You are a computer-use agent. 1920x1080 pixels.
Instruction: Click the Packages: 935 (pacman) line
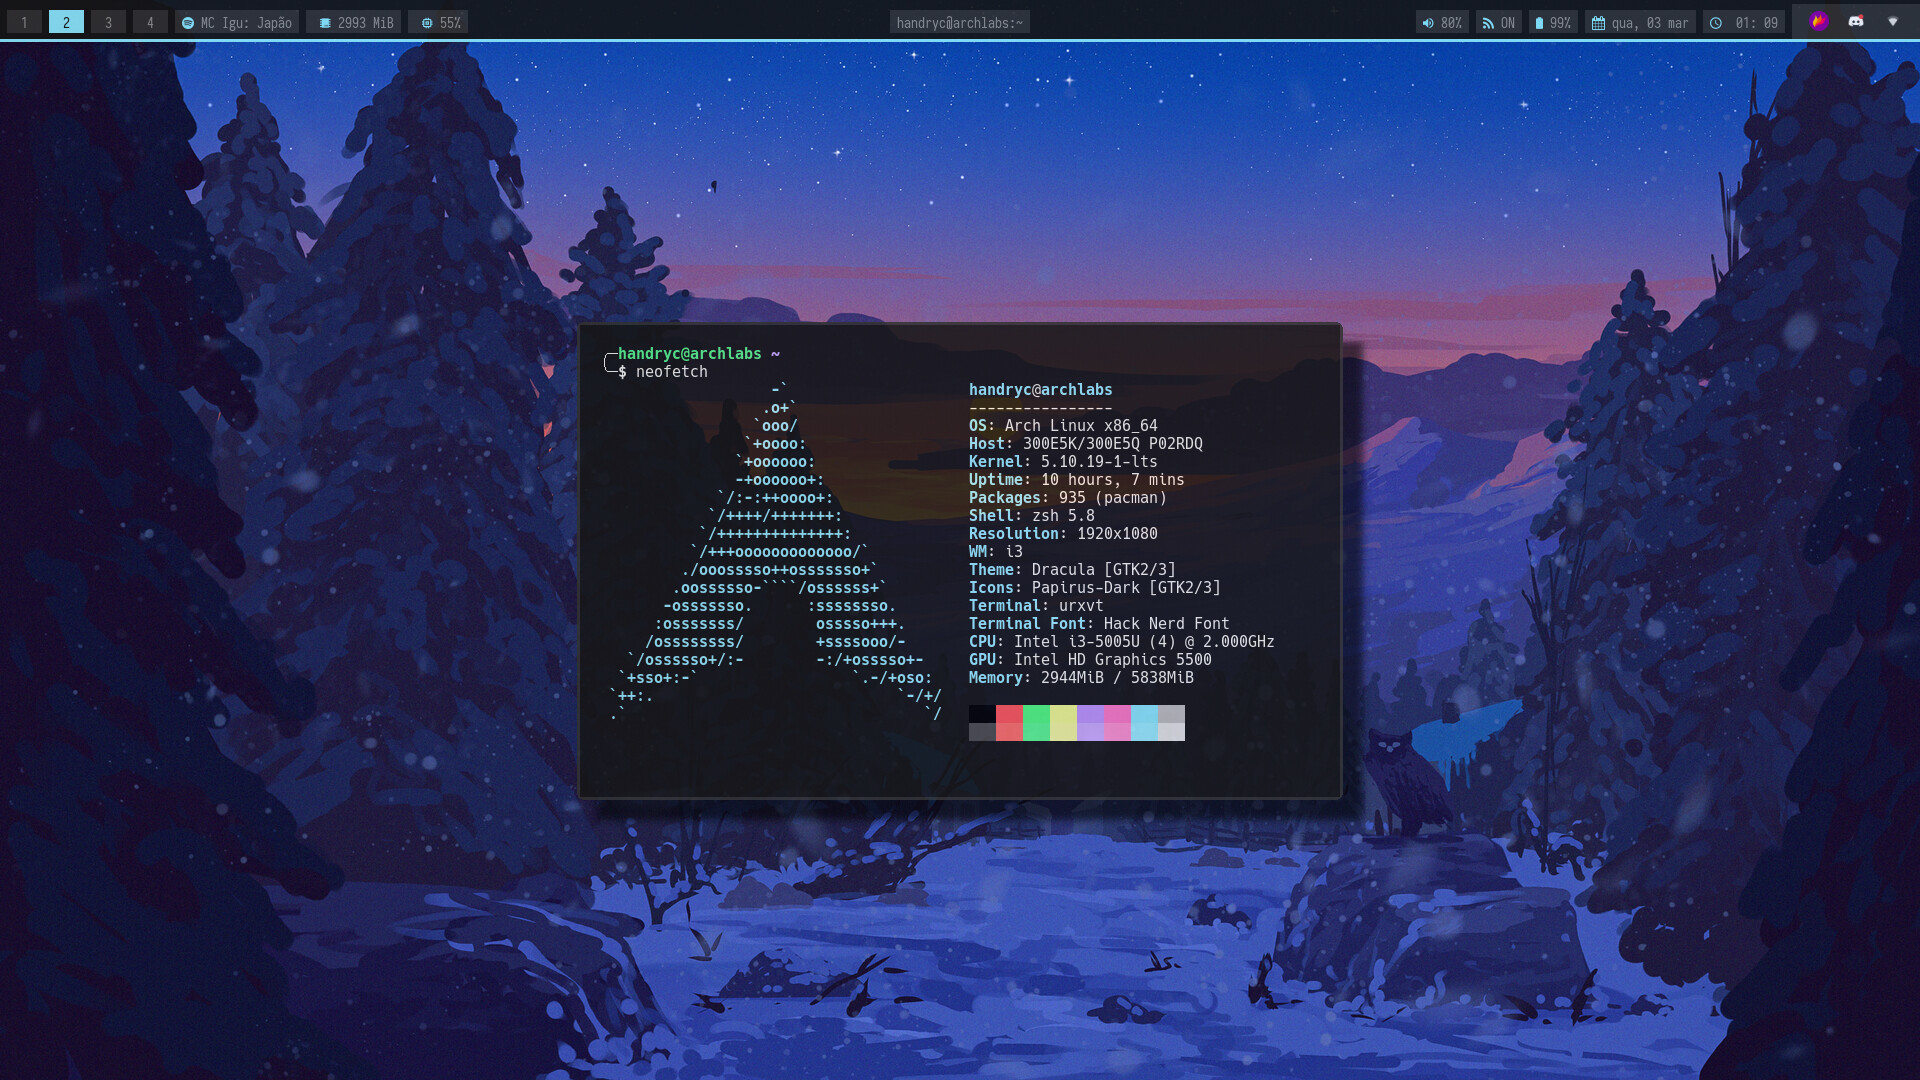(x=1067, y=498)
